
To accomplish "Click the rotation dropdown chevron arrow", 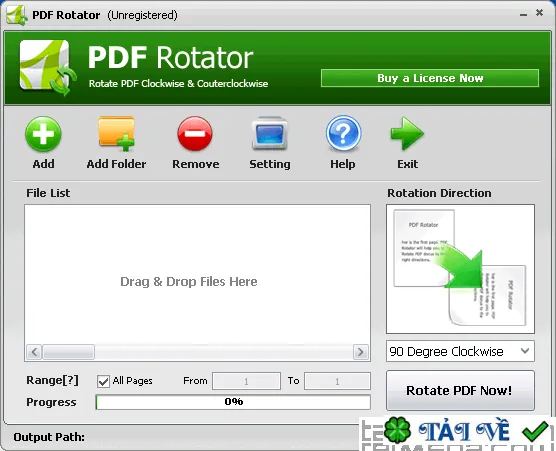I will point(525,351).
